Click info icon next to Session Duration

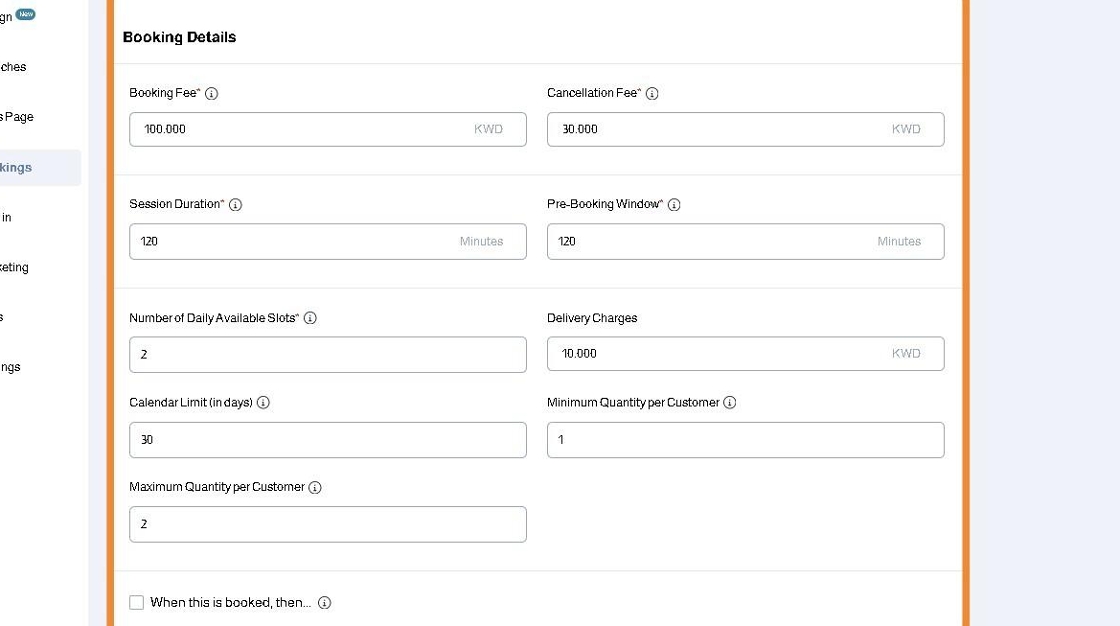click(x=236, y=205)
